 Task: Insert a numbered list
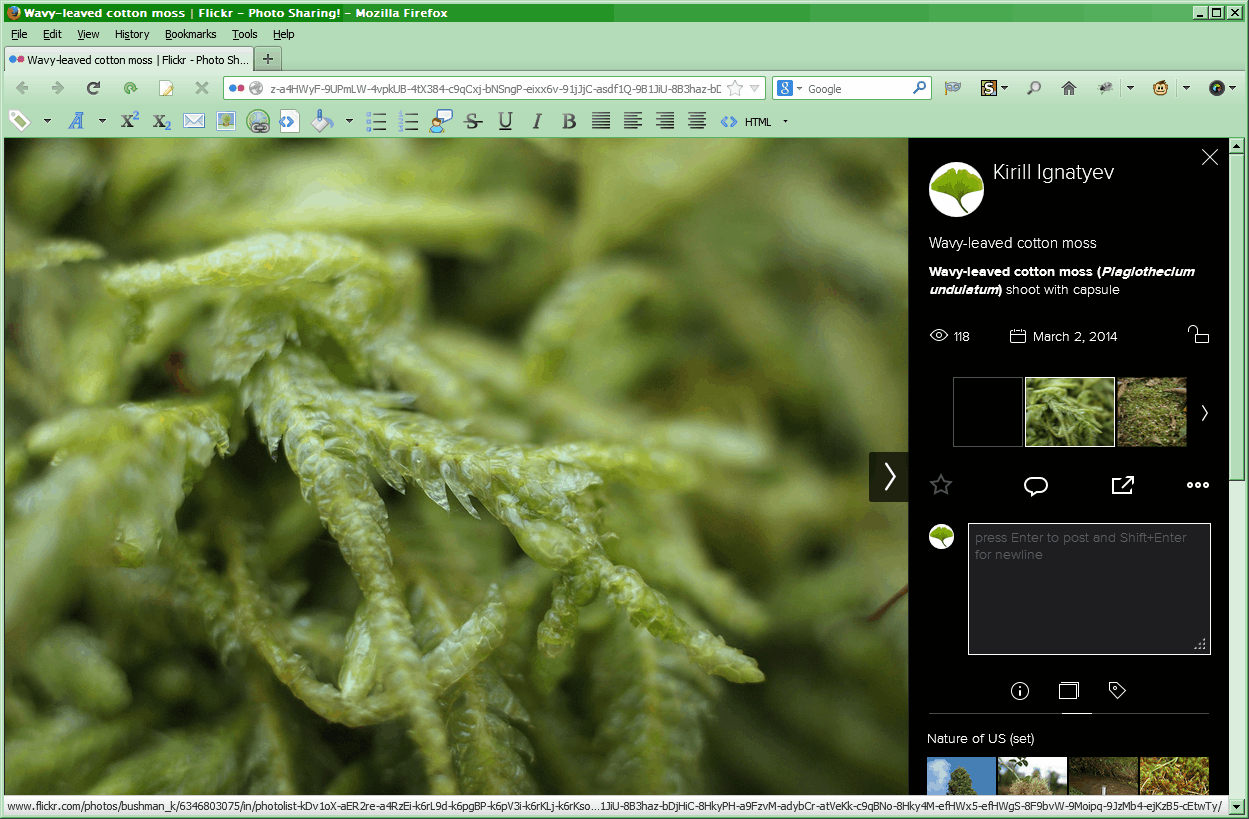click(409, 121)
